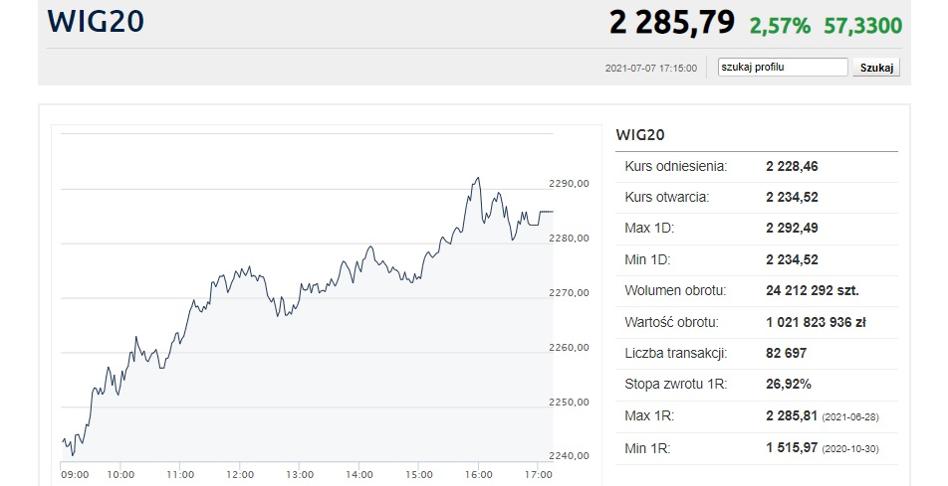Image resolution: width=948 pixels, height=486 pixels.
Task: Click the green 57,3300 point change
Action: point(863,25)
